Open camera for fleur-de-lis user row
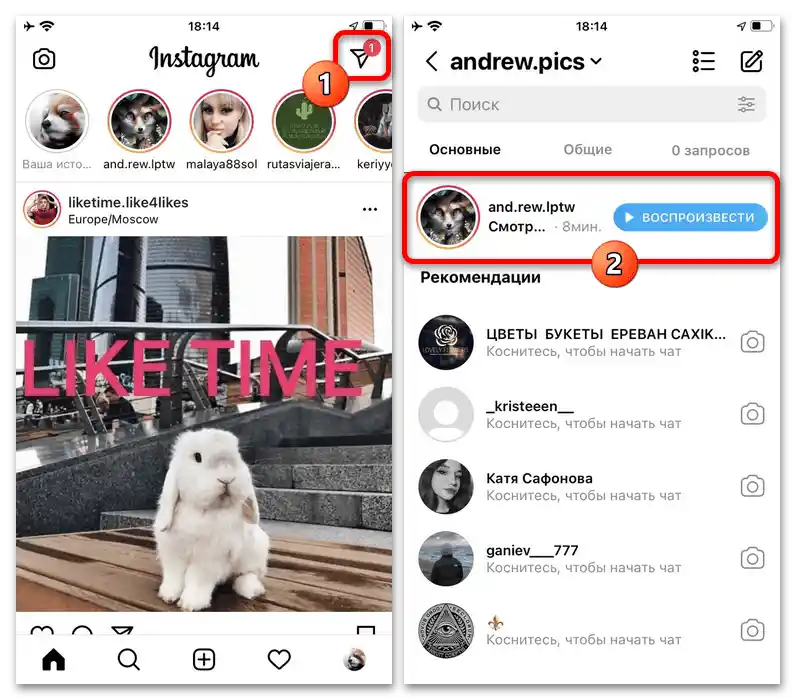Image resolution: width=796 pixels, height=700 pixels. pyautogui.click(x=752, y=630)
